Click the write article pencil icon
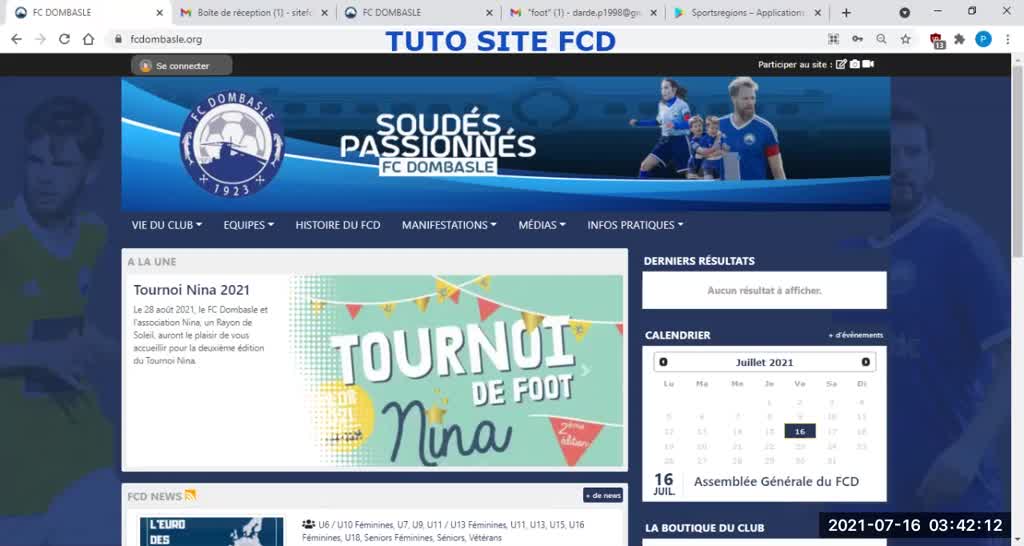The image size is (1024, 546). 841,65
